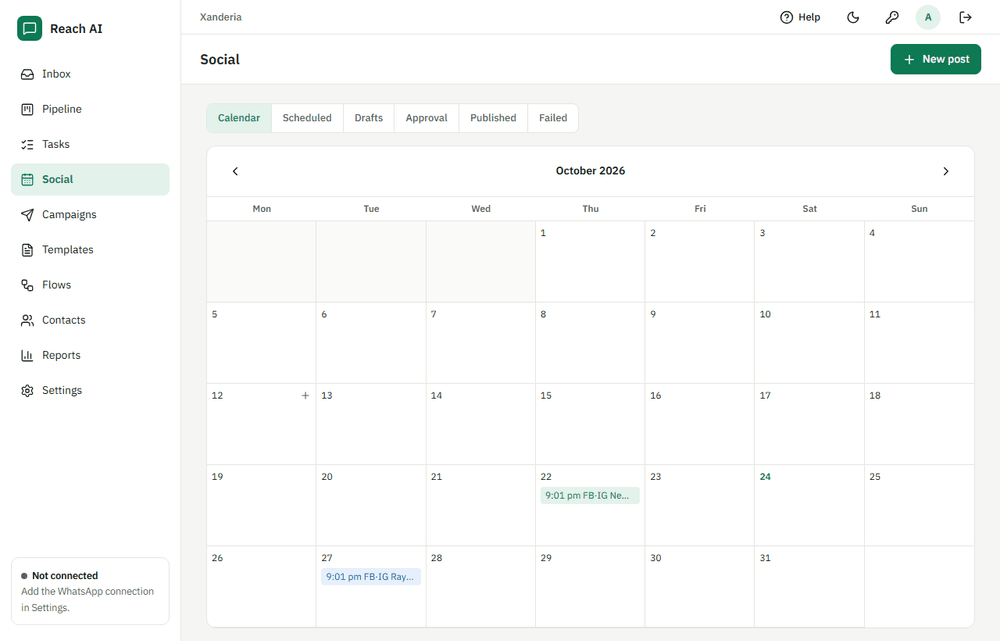Open the Drafts tab

369,118
